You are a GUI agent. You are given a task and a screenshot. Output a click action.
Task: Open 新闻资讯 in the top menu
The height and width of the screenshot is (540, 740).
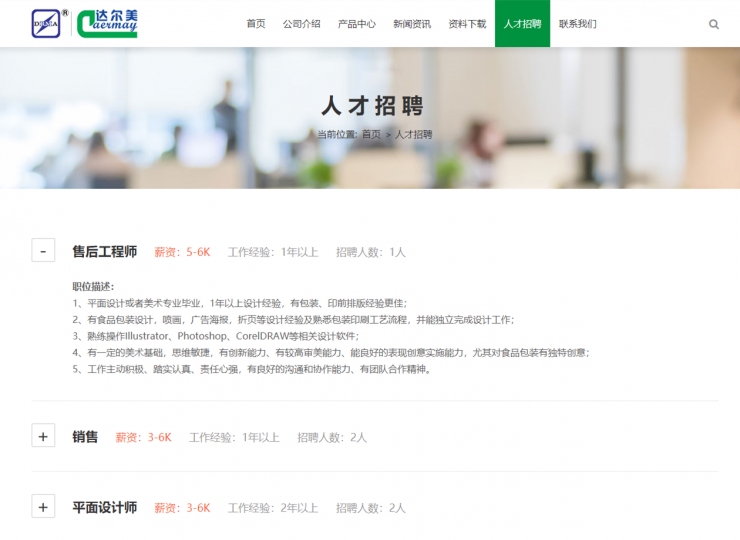tap(412, 24)
